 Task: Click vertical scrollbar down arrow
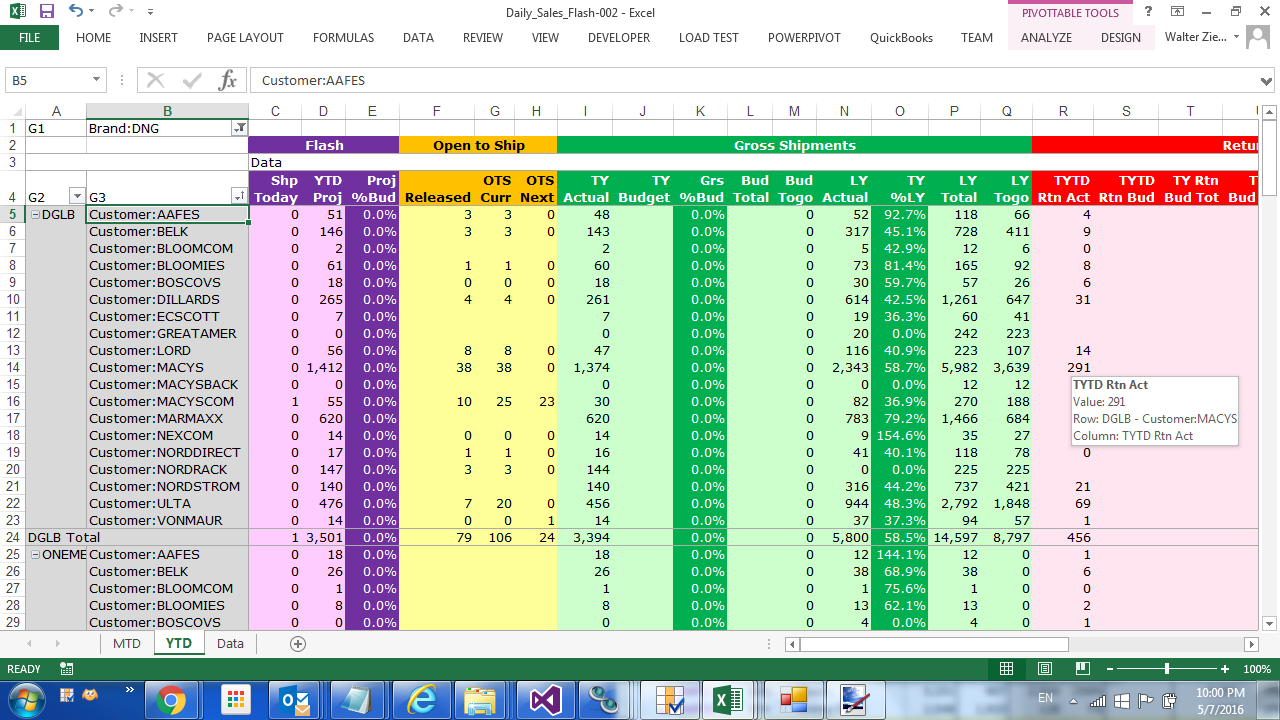coord(1270,622)
